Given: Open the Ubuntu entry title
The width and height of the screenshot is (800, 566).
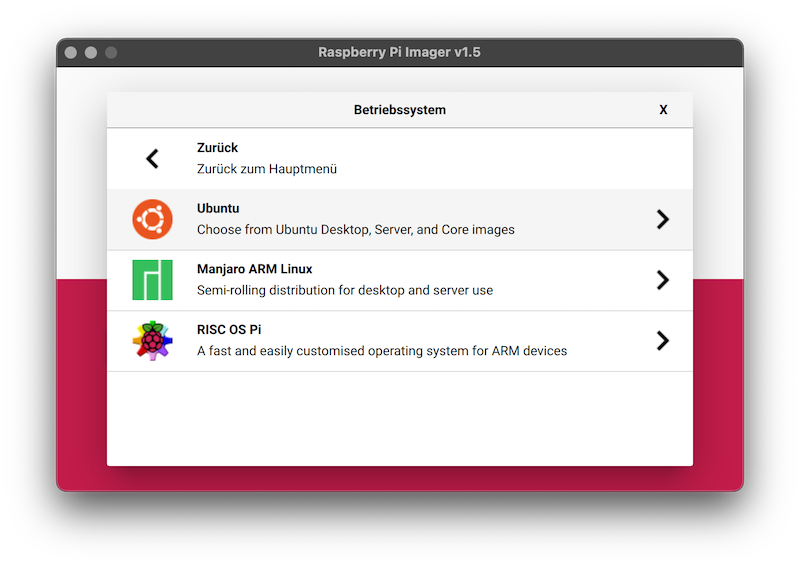Looking at the screenshot, I should (218, 208).
